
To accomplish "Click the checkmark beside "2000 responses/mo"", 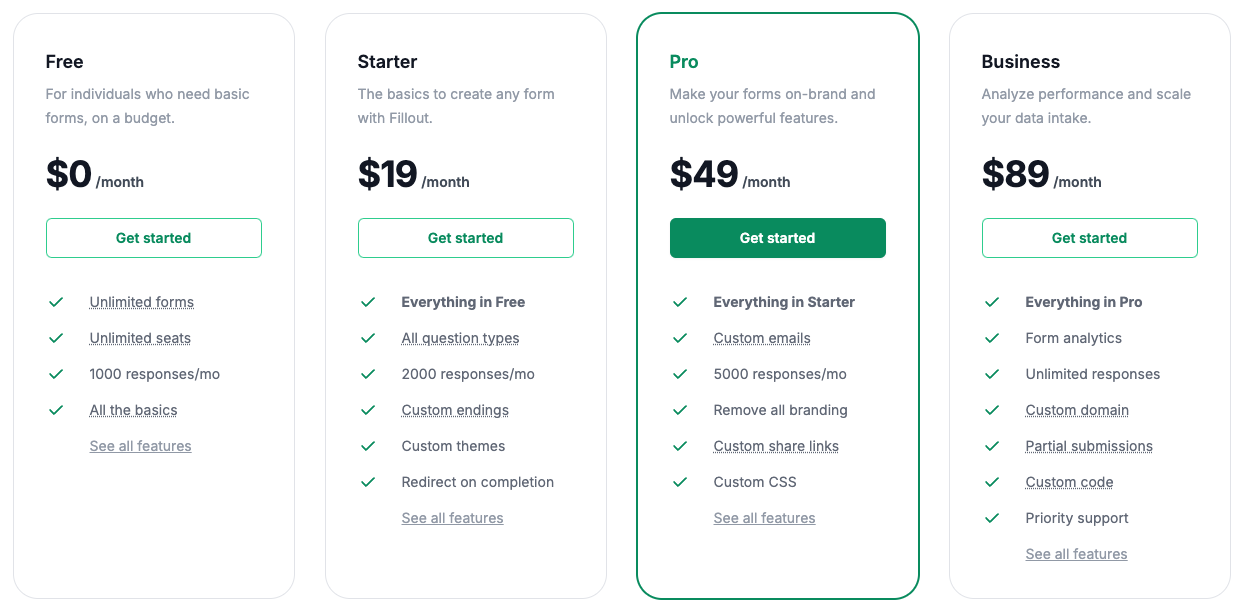I will (369, 374).
